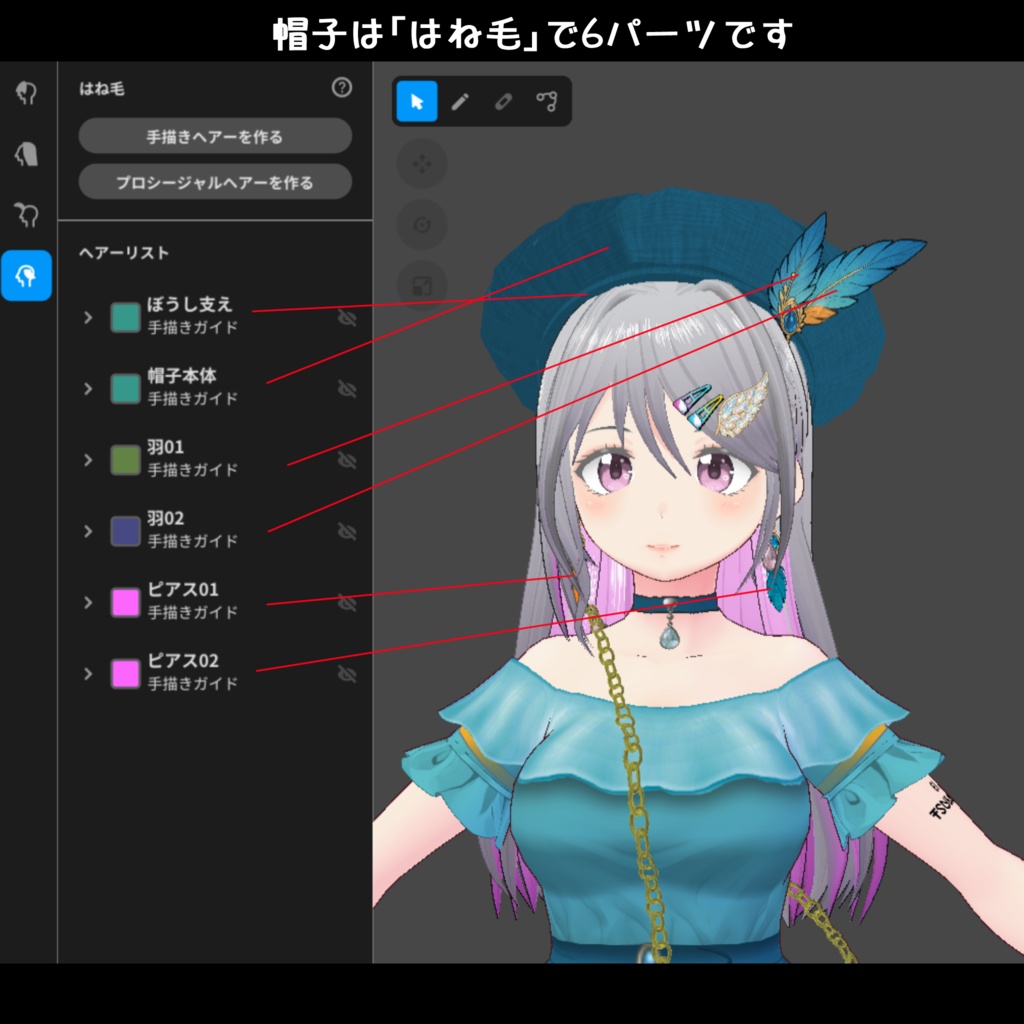Activate the control point editing tool
1024x1024 pixels.
coord(546,101)
